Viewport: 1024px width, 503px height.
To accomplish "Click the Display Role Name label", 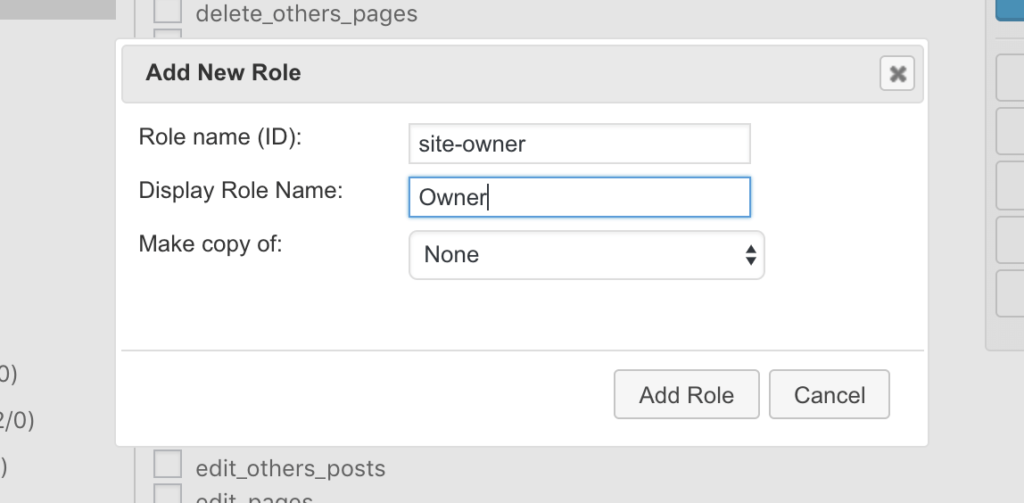I will pyautogui.click(x=240, y=190).
